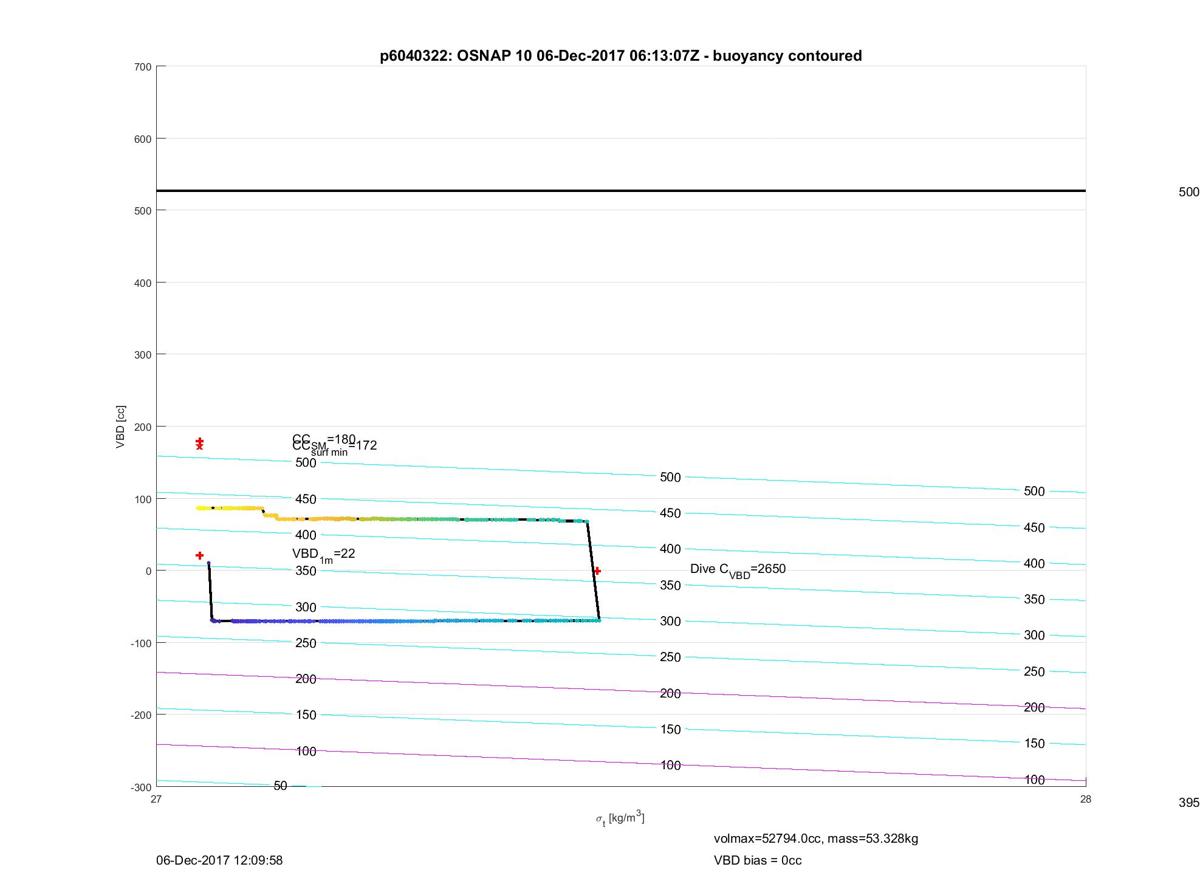This screenshot has width=1200, height=885.
Task: Select the "VBD [cc]" y-axis label
Action: tap(120, 427)
